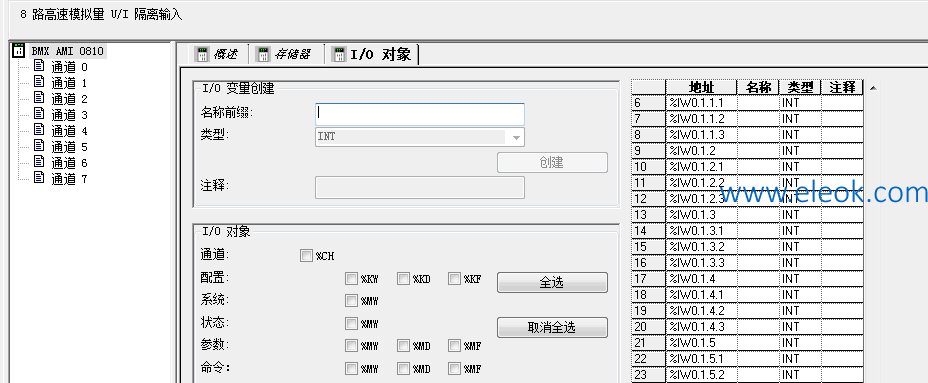Check the 命令 %MW checkbox

pyautogui.click(x=351, y=368)
